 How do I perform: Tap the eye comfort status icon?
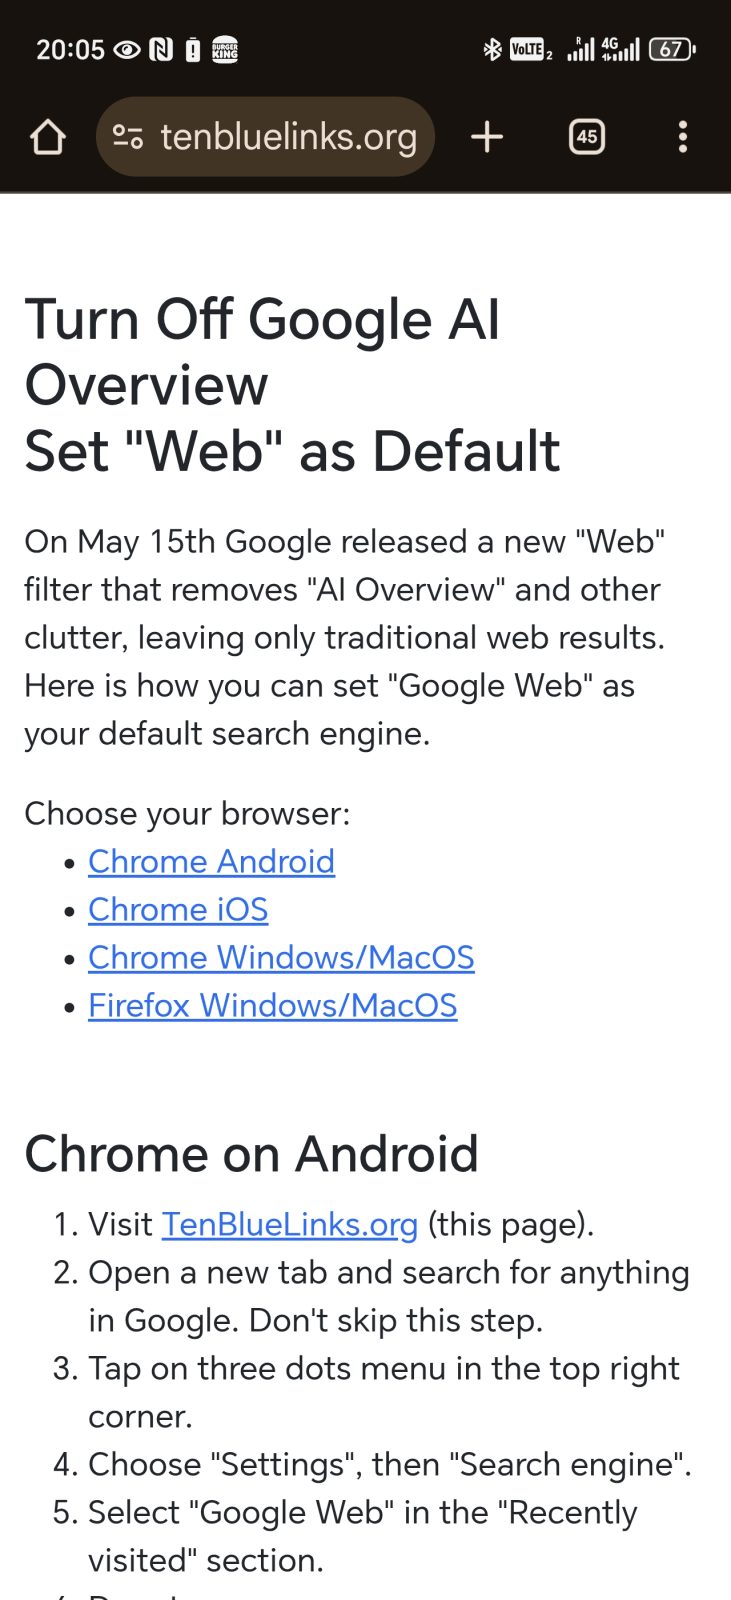(x=127, y=49)
